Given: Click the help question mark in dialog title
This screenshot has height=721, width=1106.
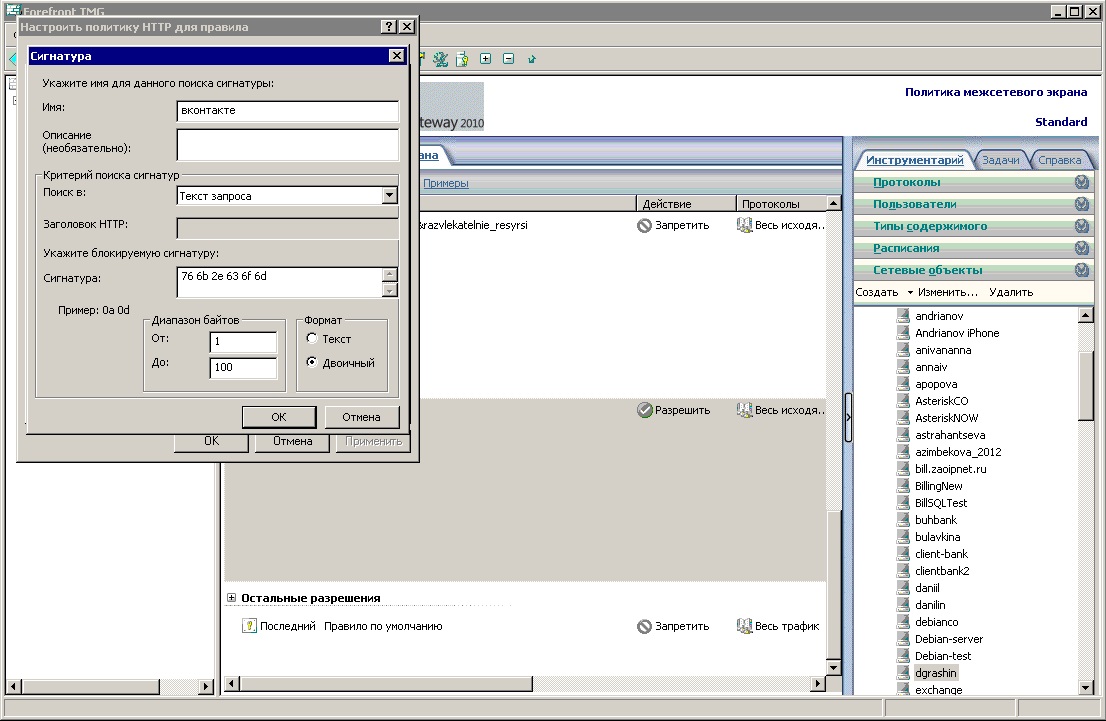Looking at the screenshot, I should pyautogui.click(x=388, y=27).
